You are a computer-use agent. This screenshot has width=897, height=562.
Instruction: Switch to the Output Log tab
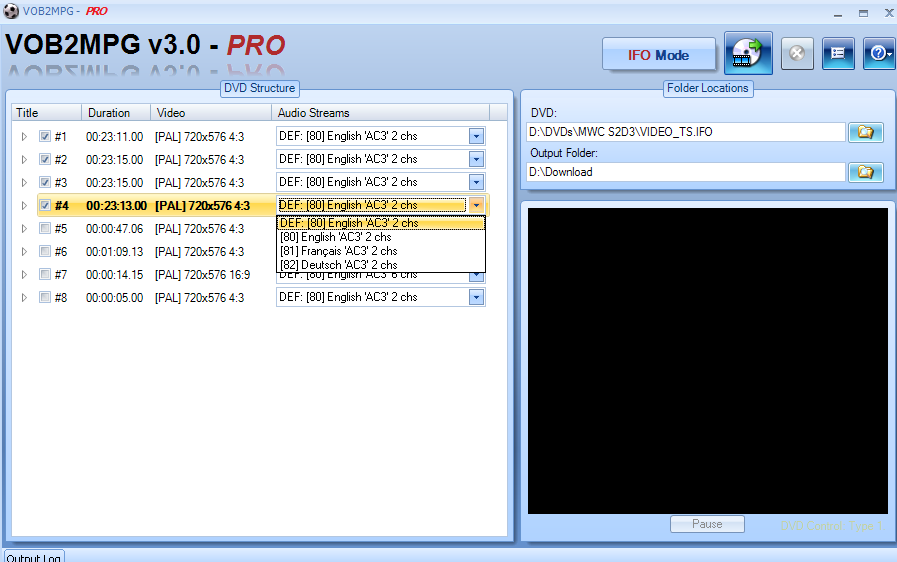pyautogui.click(x=34, y=557)
